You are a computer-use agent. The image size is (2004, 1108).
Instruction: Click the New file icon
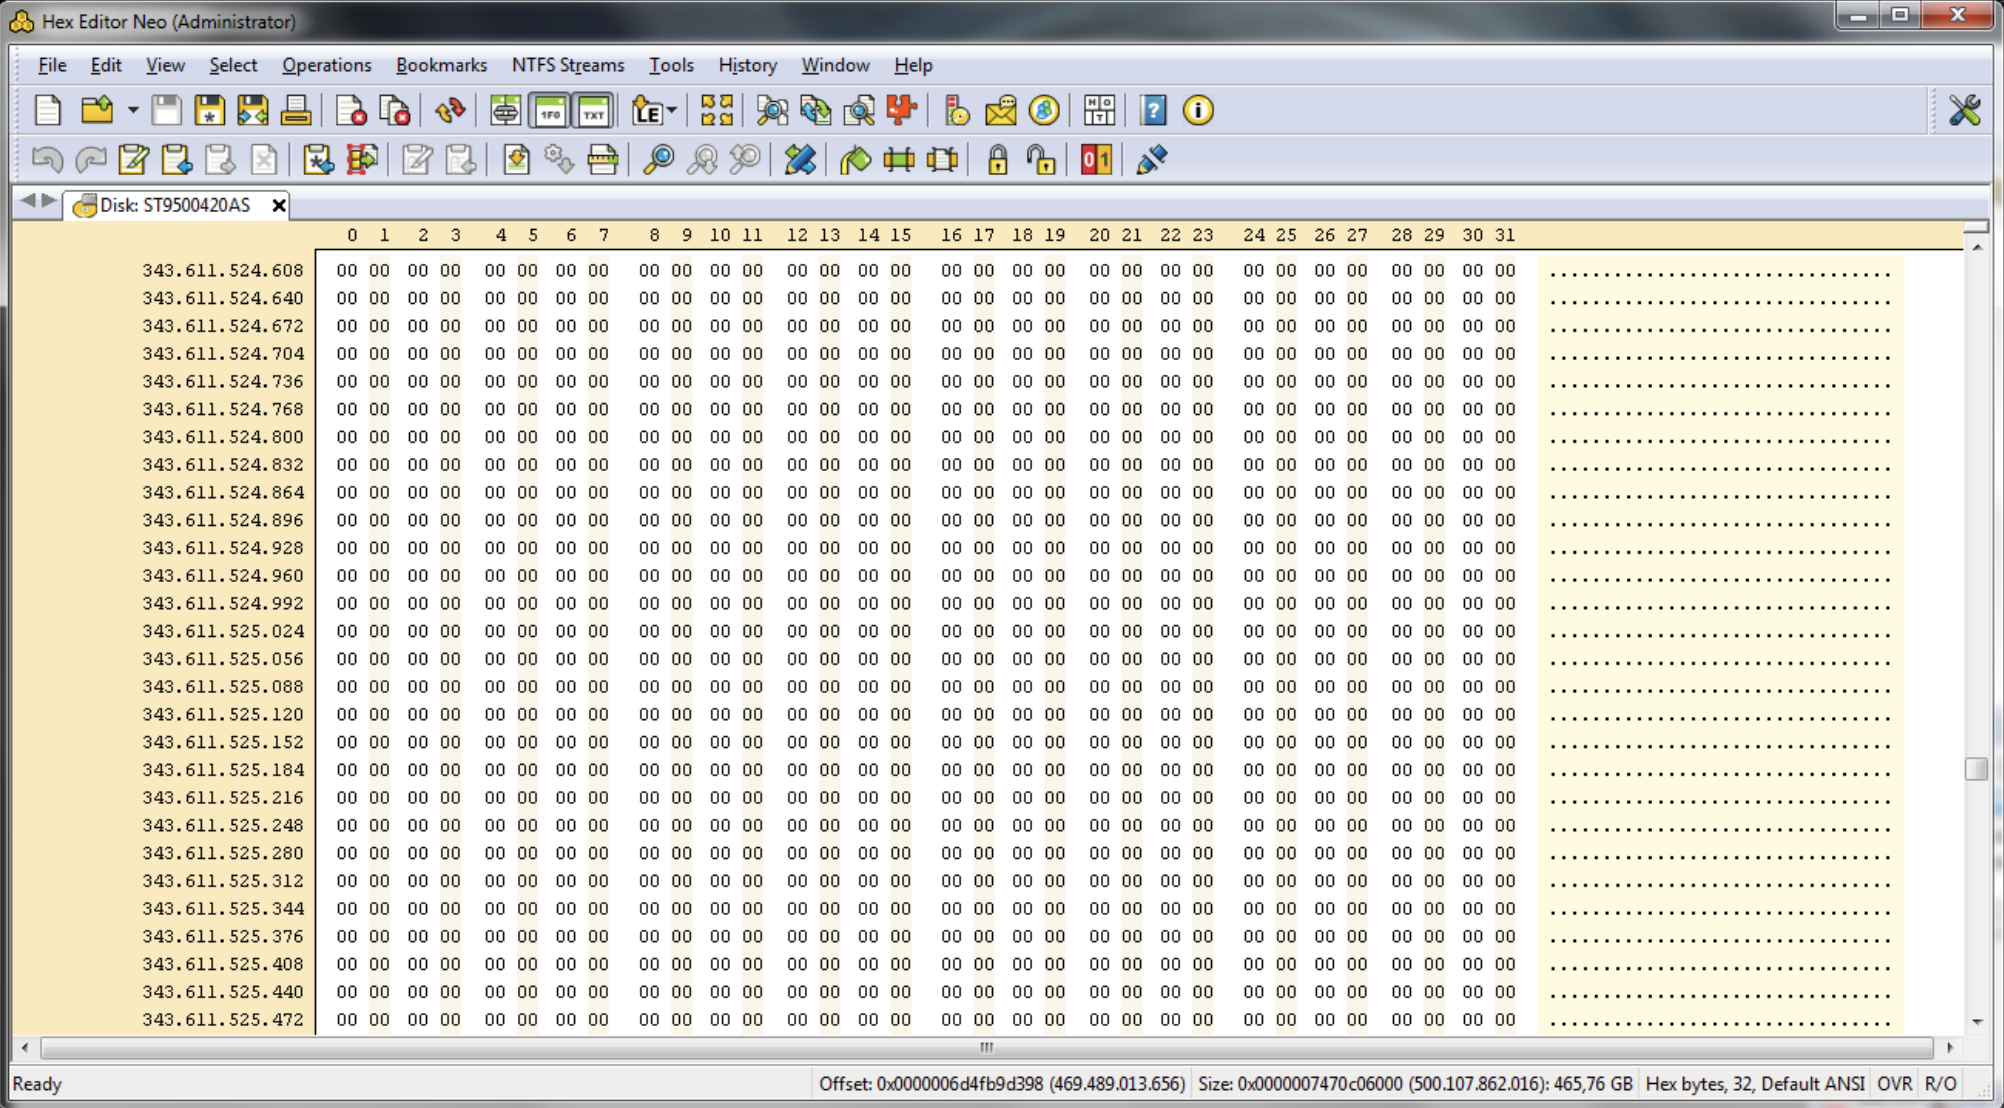point(48,111)
